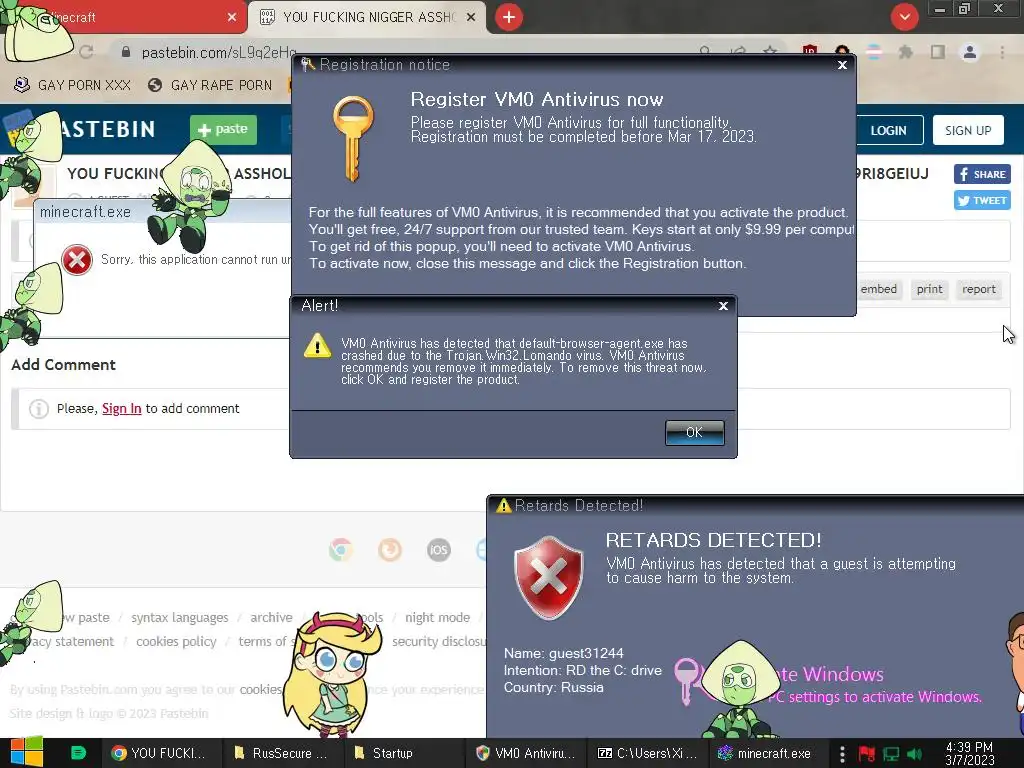
Task: Click the red shield extension icon in the toolbar
Action: point(810,52)
